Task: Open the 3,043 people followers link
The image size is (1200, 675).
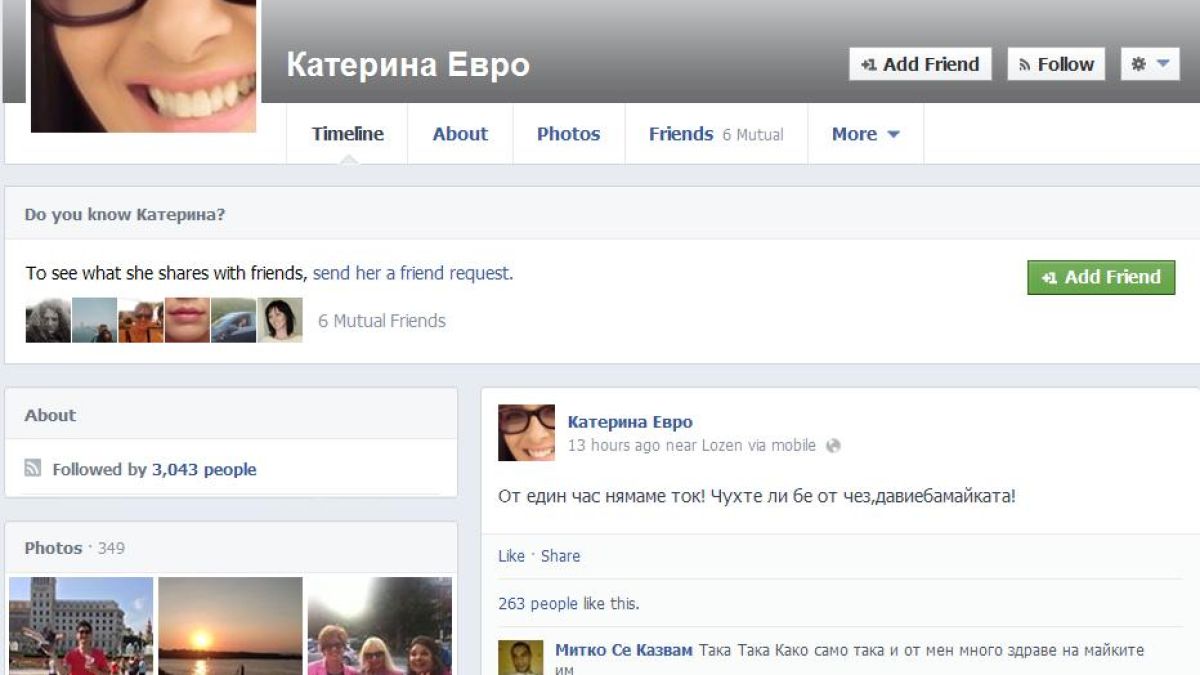Action: click(204, 470)
